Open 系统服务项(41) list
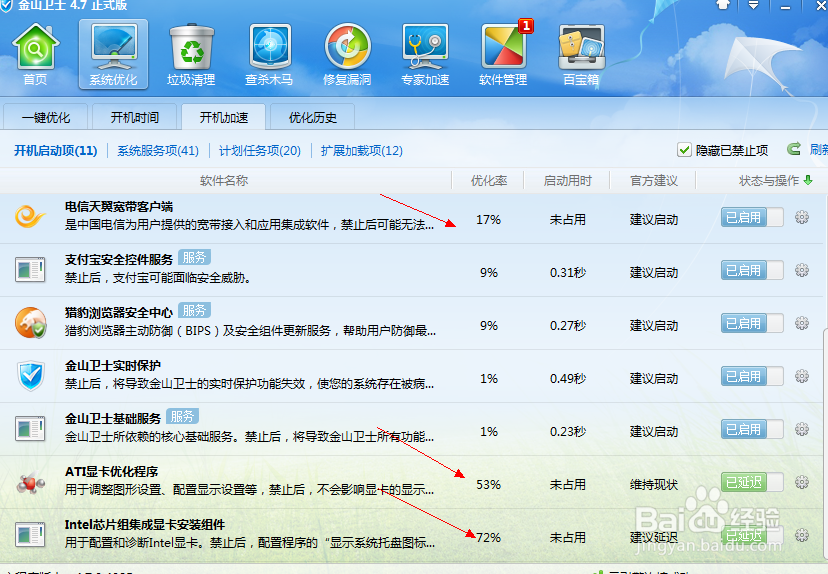 (158, 151)
